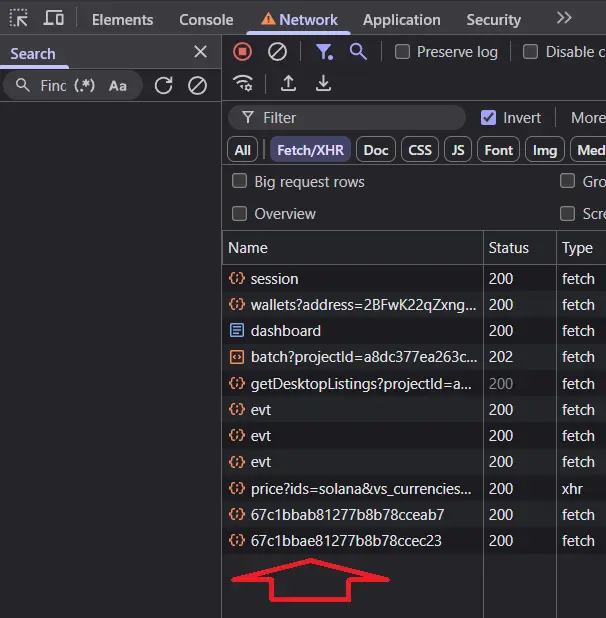Select the wallets?address request row

click(x=414, y=305)
